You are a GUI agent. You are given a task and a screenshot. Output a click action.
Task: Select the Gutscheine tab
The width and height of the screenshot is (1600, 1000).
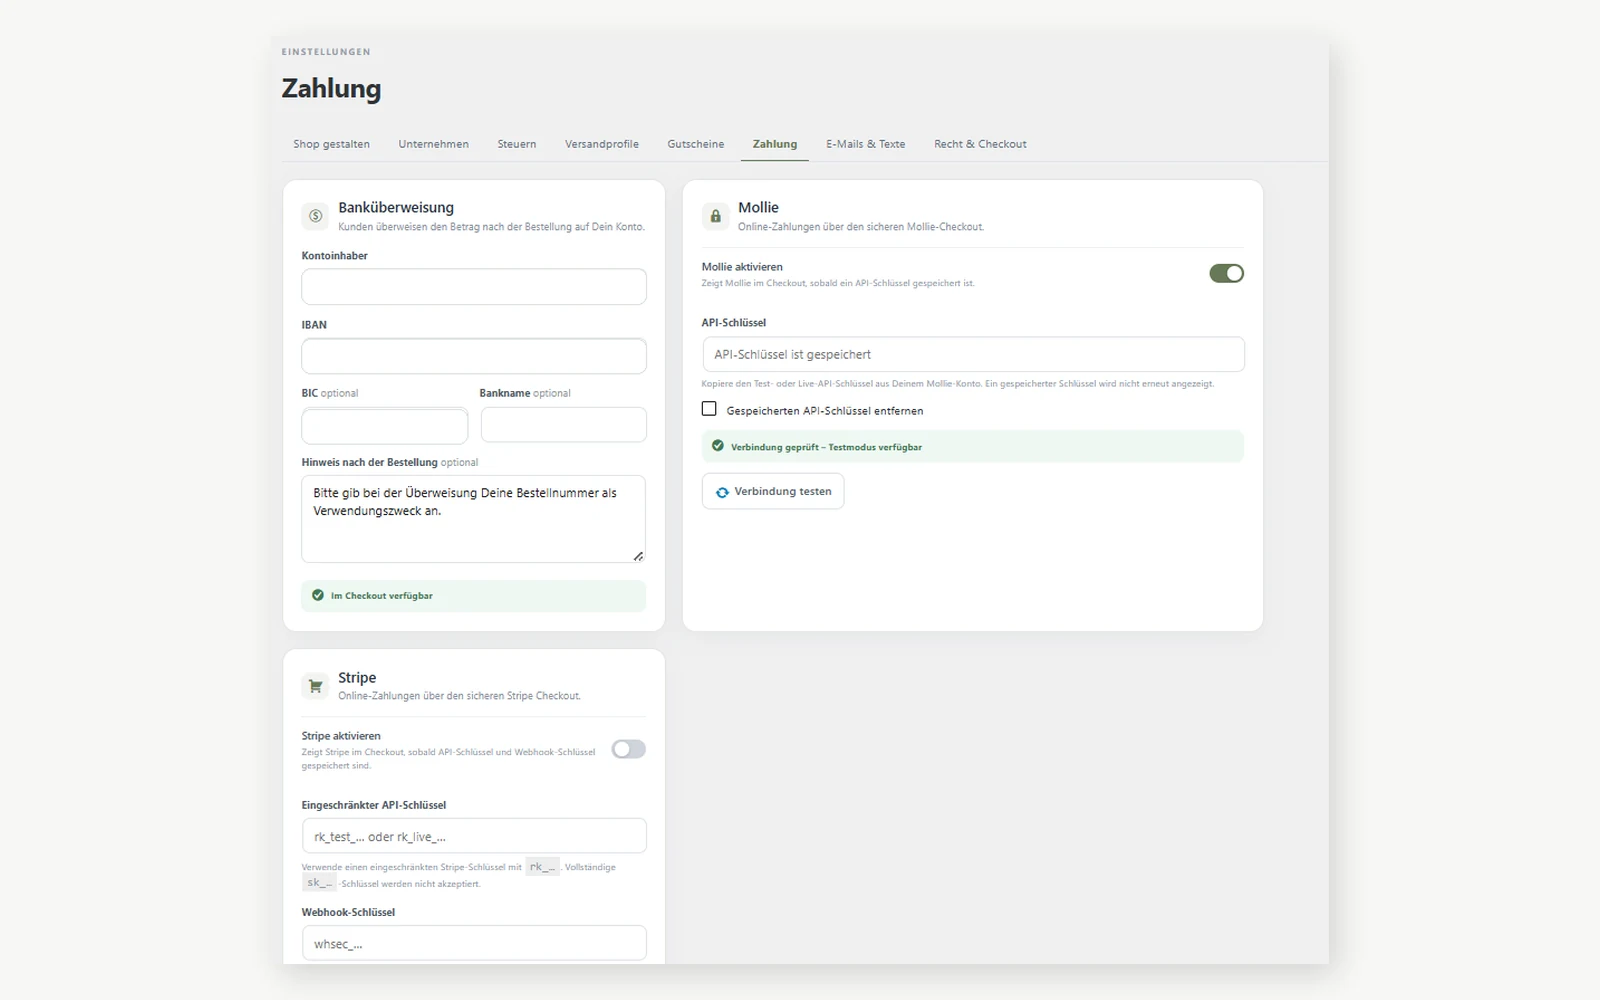[x=696, y=144]
